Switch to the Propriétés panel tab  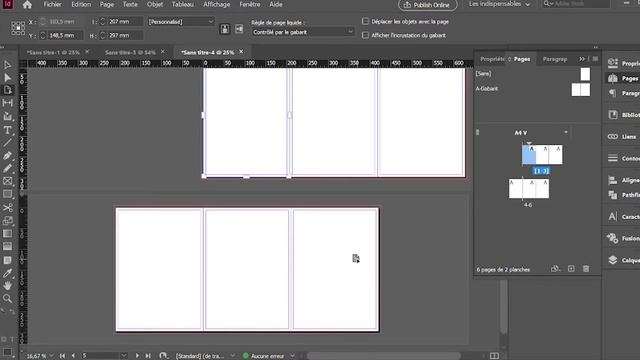tap(492, 59)
